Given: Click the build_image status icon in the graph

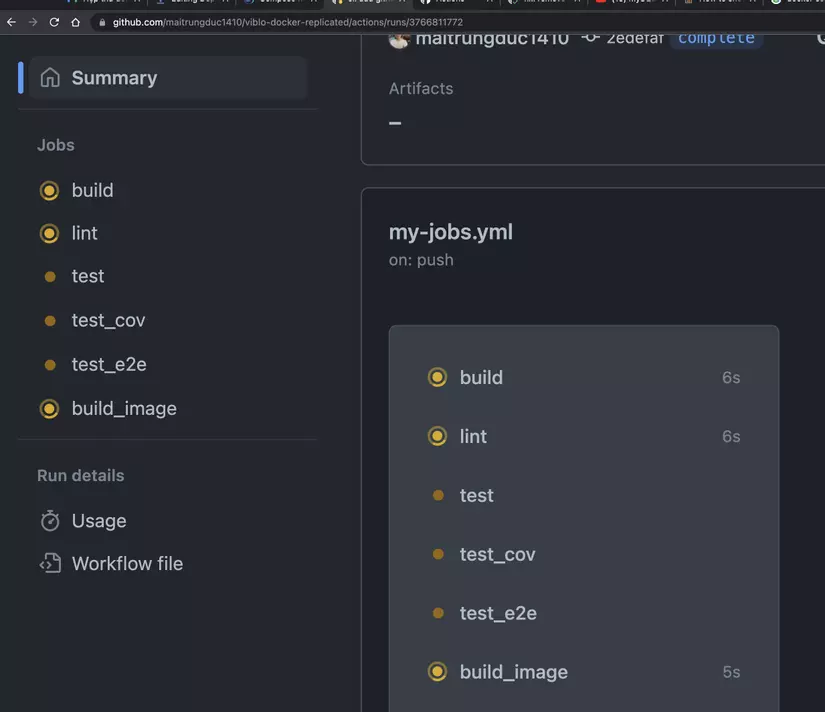Looking at the screenshot, I should tap(437, 671).
